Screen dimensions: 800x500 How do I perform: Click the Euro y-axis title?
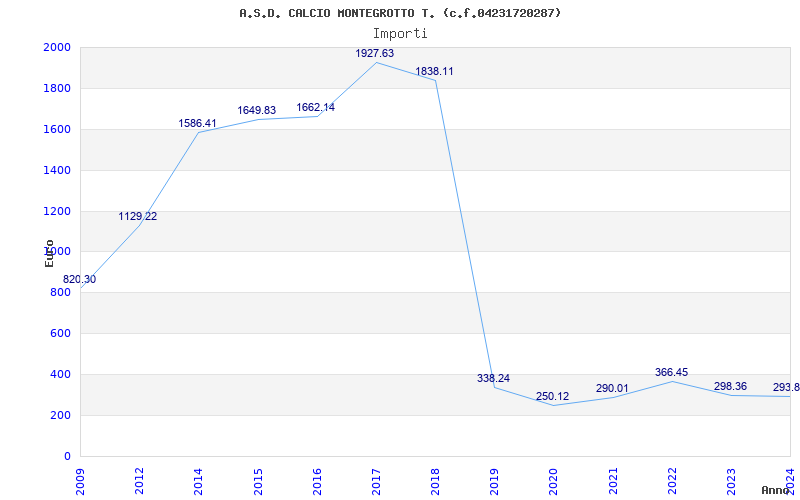coord(49,253)
